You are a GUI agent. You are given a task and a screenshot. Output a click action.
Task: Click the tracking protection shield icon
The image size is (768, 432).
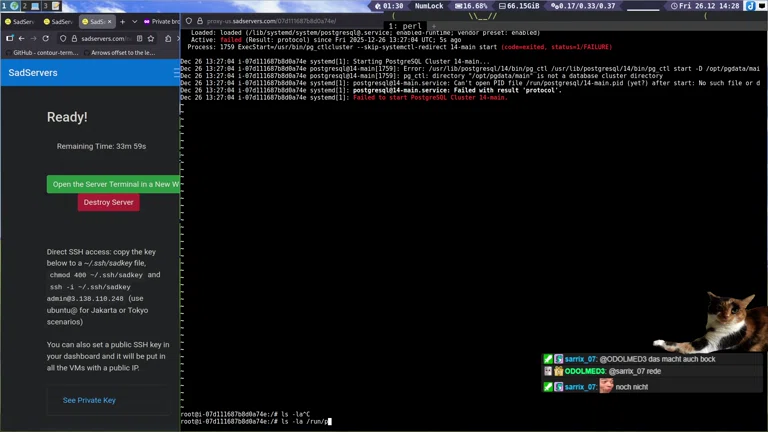(63, 38)
